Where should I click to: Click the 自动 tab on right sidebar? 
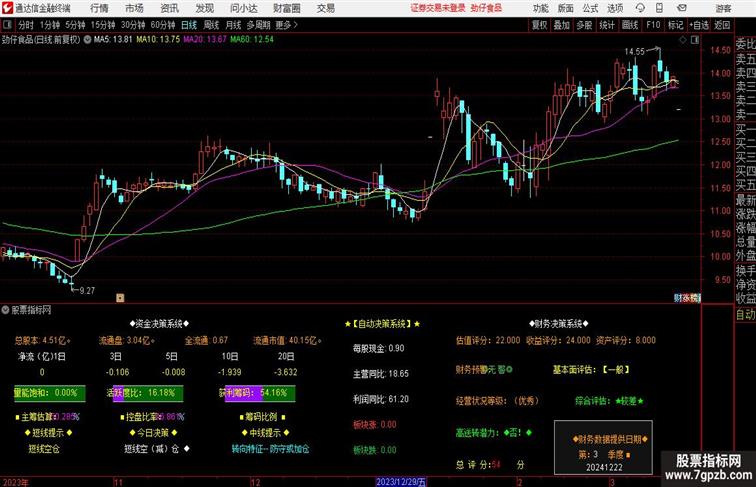click(x=745, y=314)
